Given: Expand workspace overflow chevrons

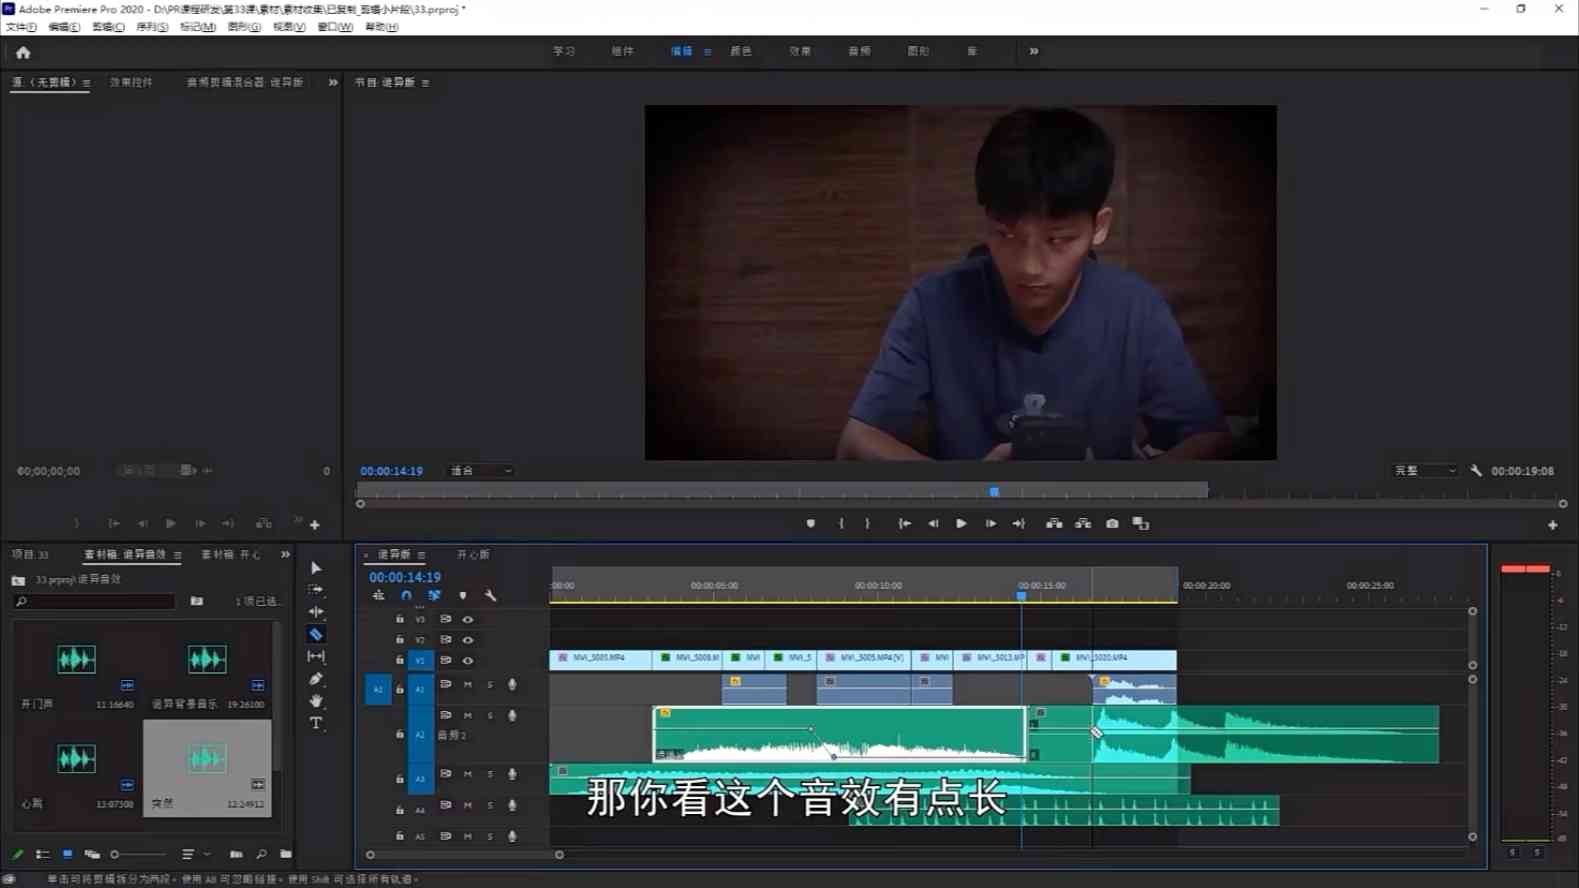Looking at the screenshot, I should point(1034,51).
